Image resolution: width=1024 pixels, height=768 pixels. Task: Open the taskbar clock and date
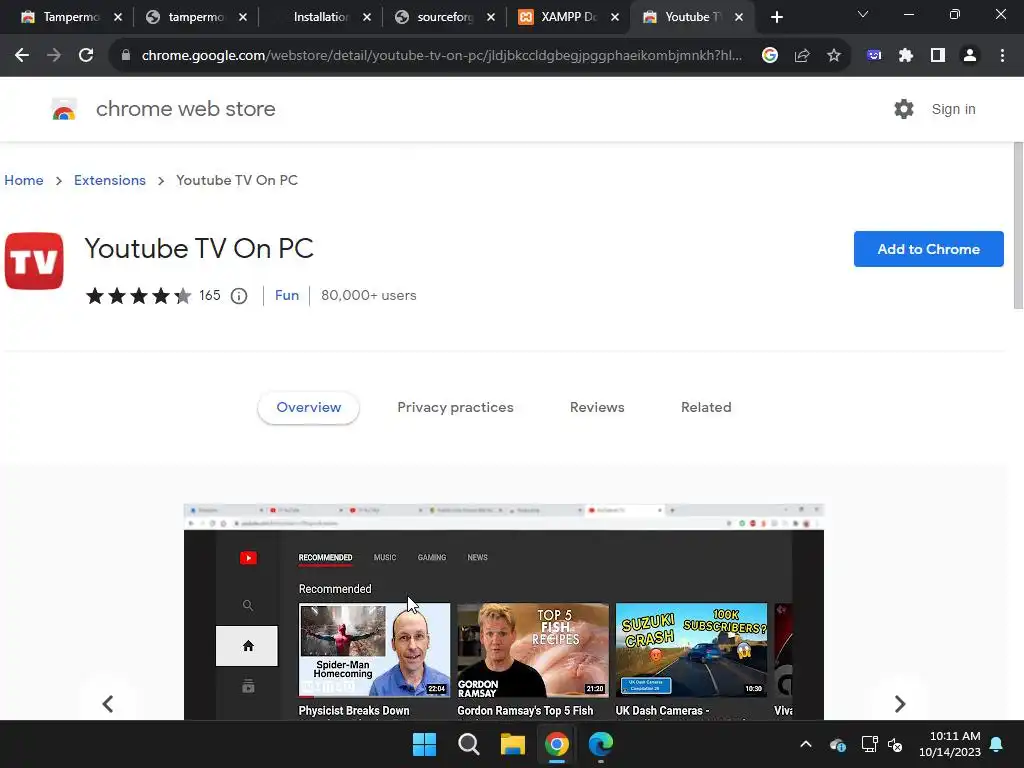950,744
